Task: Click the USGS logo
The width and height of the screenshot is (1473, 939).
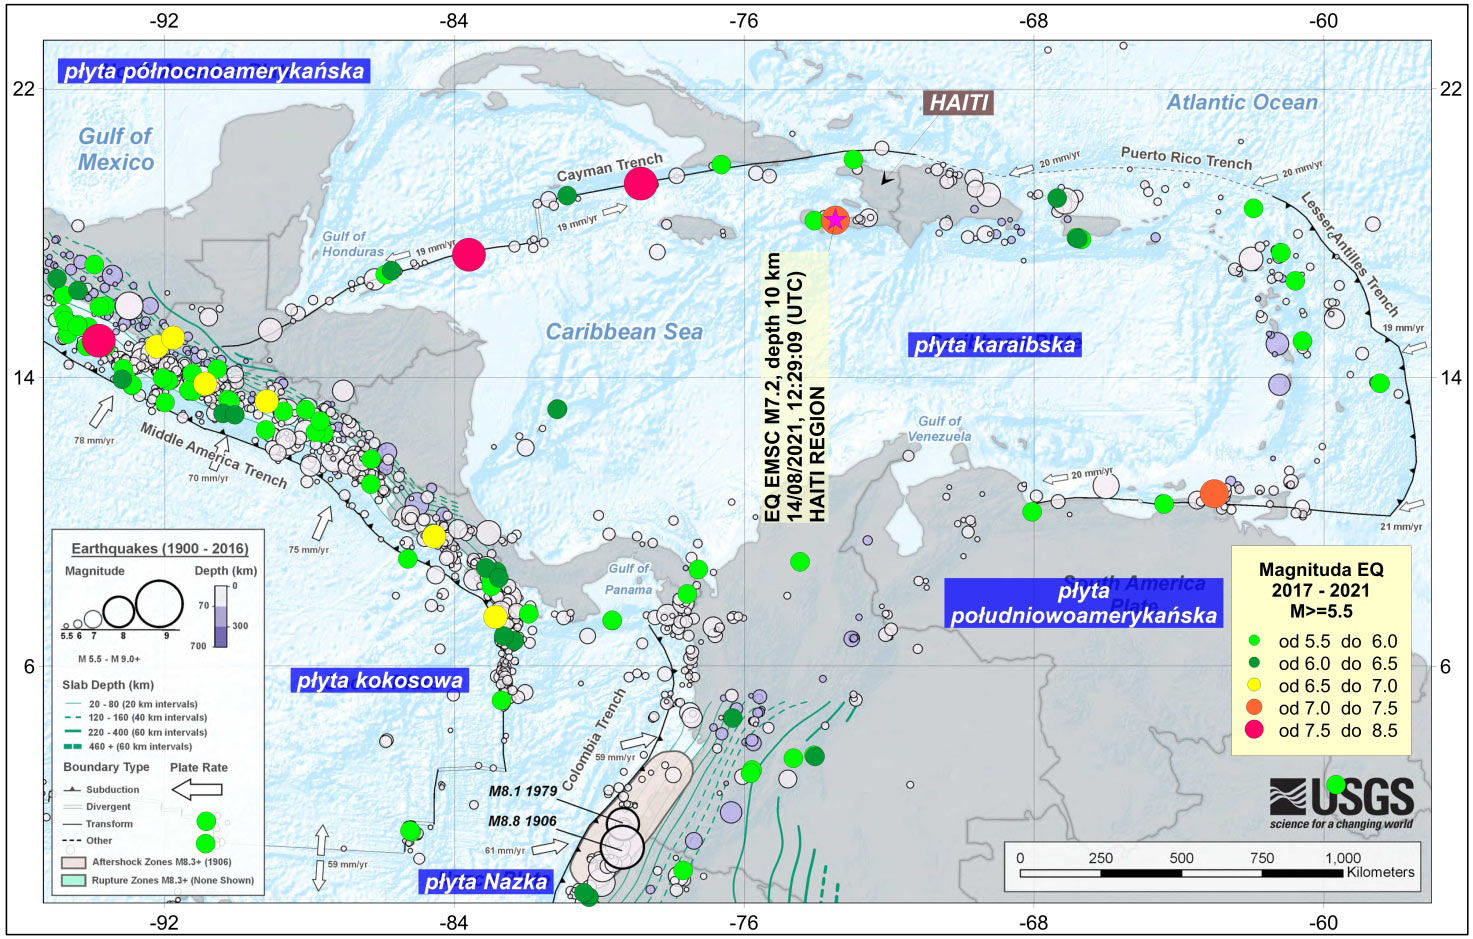Action: click(x=1341, y=803)
